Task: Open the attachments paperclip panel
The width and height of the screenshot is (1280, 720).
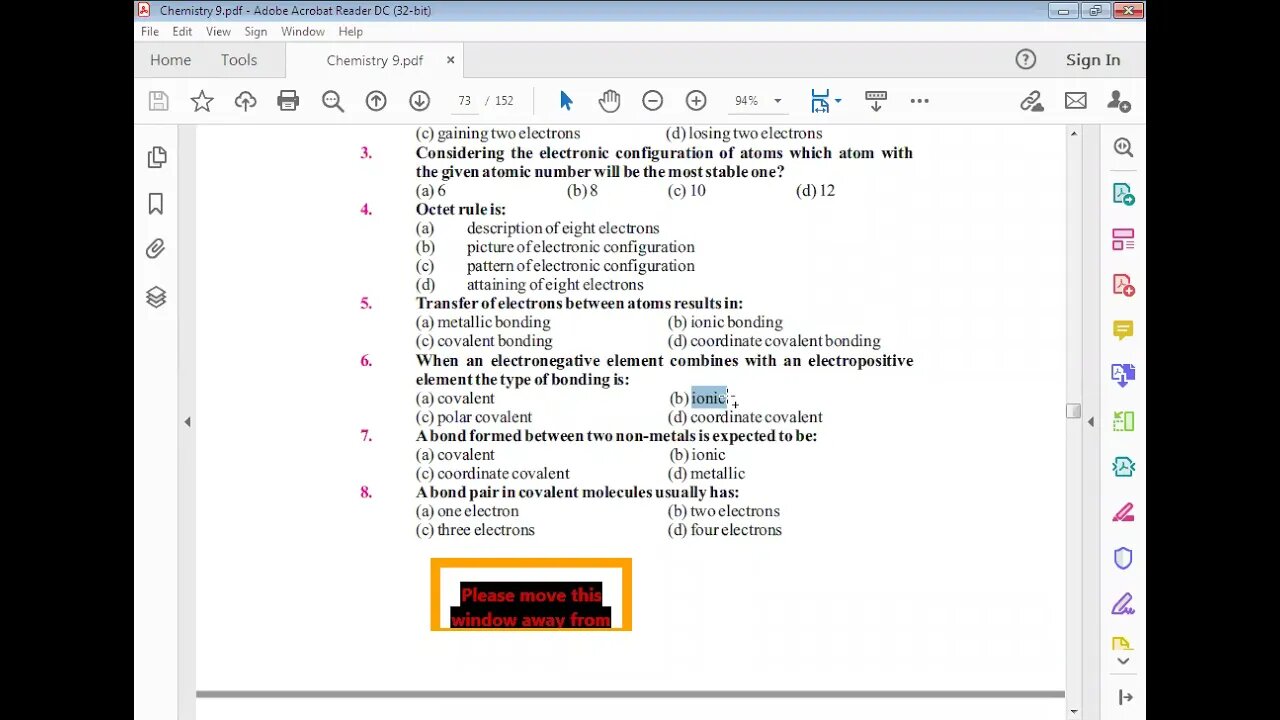Action: [x=156, y=249]
